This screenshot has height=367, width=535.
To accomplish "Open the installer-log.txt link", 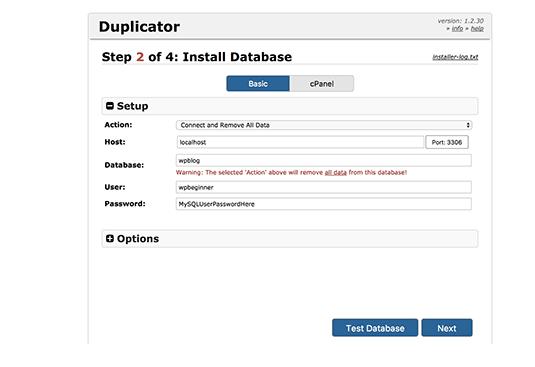I will (455, 57).
